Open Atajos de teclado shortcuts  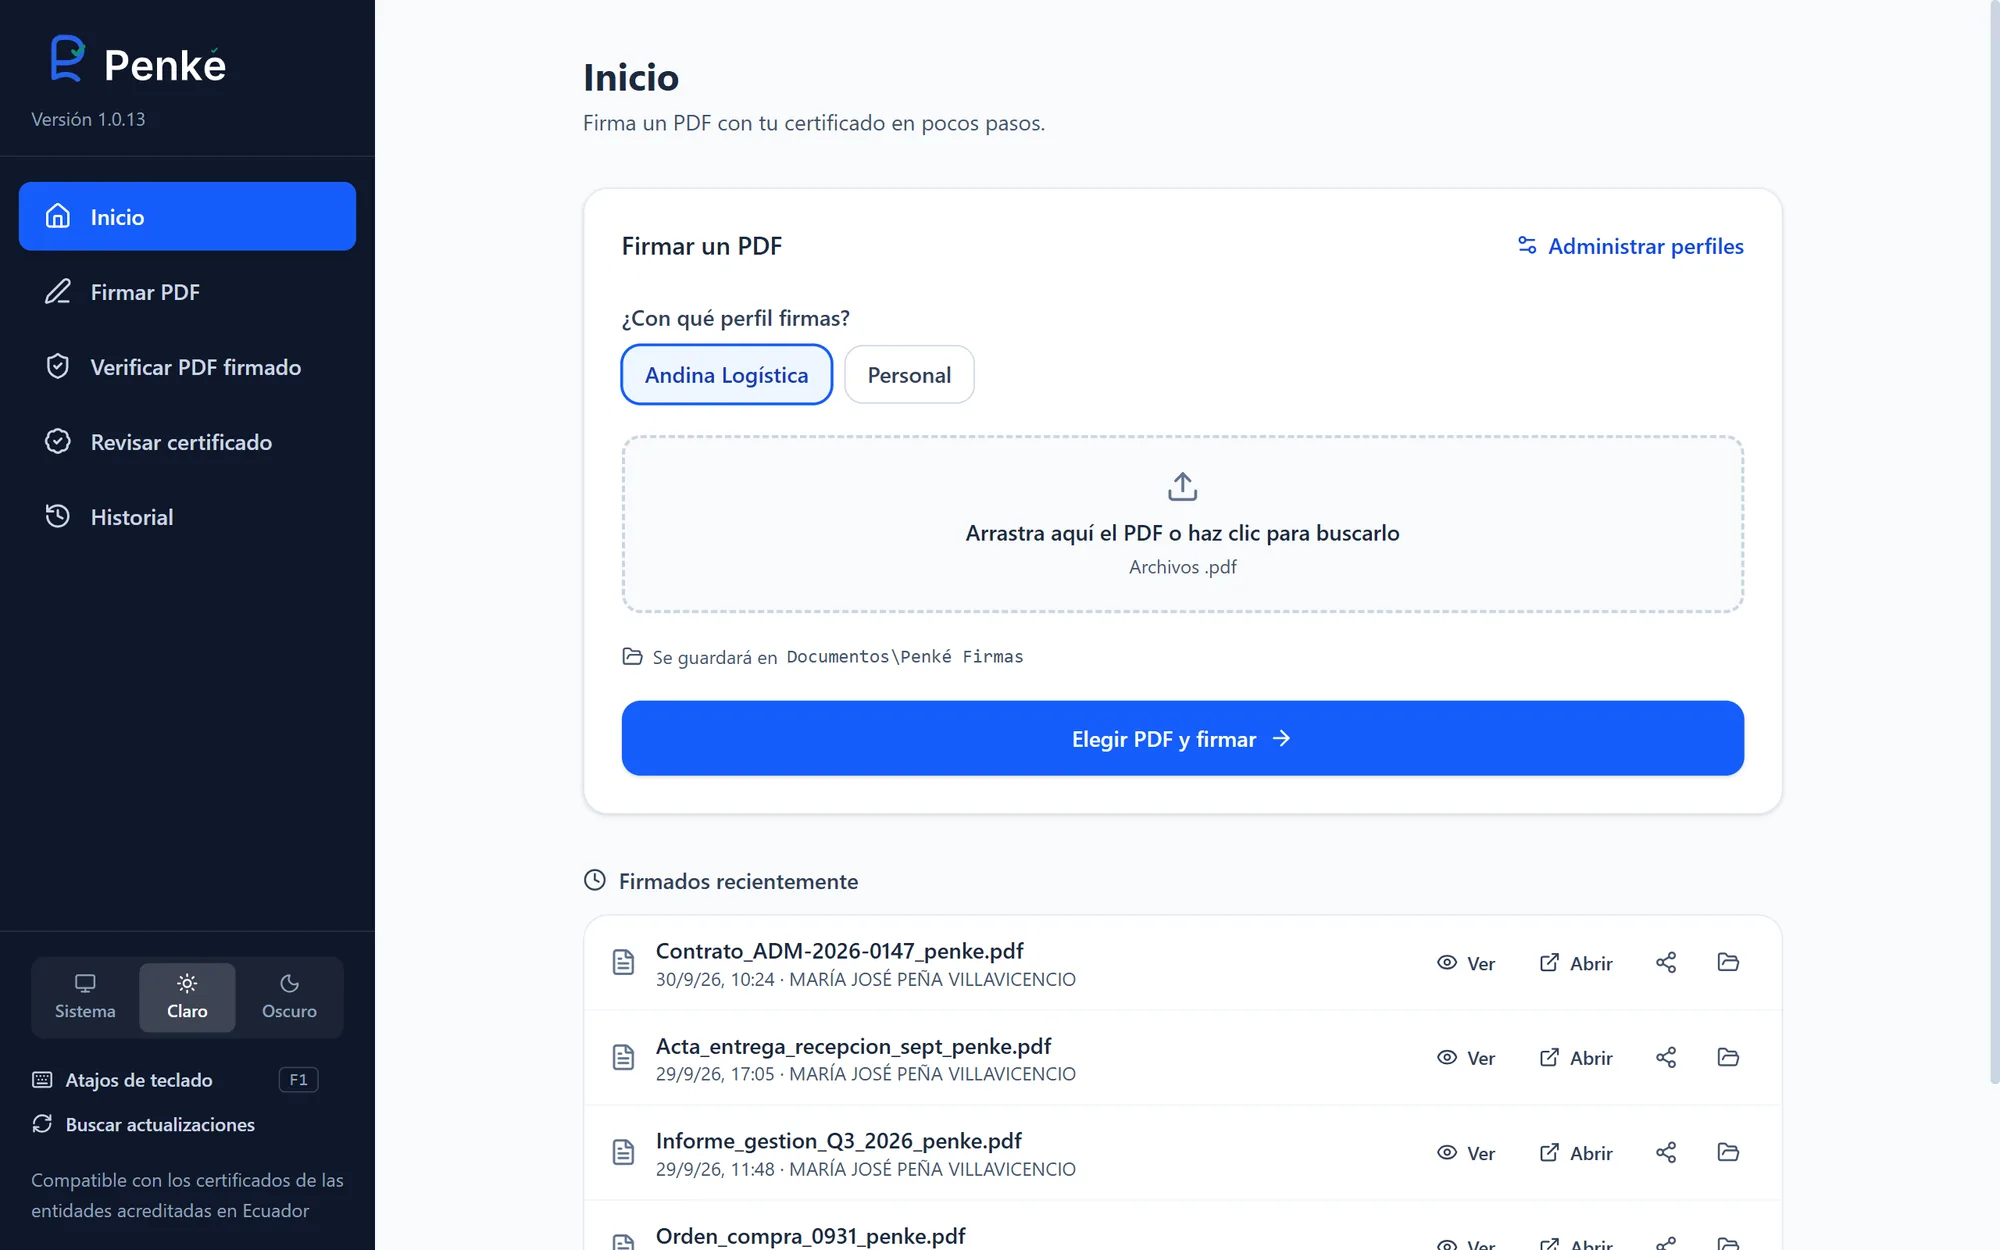[175, 1080]
